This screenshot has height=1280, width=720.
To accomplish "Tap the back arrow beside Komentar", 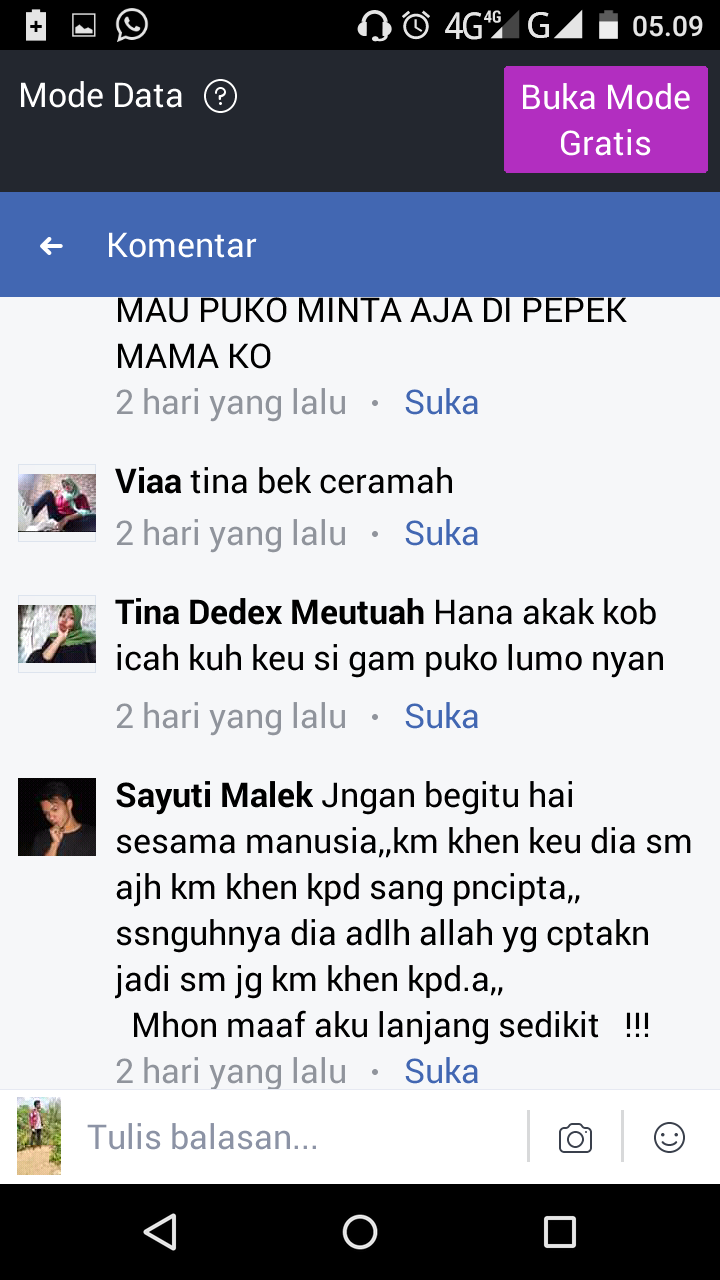I will click(x=51, y=245).
